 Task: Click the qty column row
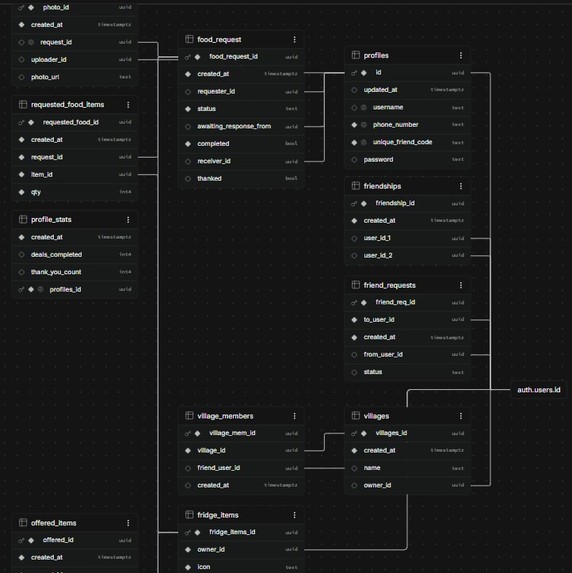point(75,192)
